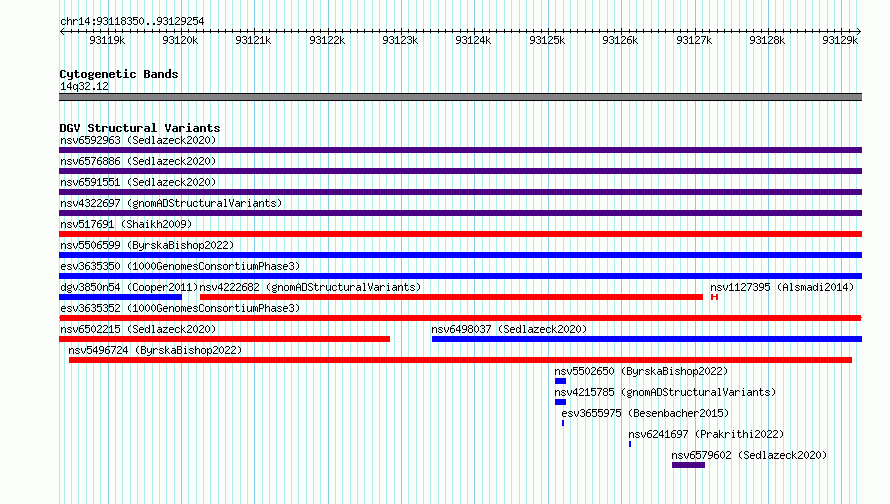Select the purple bar under nsv4322697

(x=460, y=213)
